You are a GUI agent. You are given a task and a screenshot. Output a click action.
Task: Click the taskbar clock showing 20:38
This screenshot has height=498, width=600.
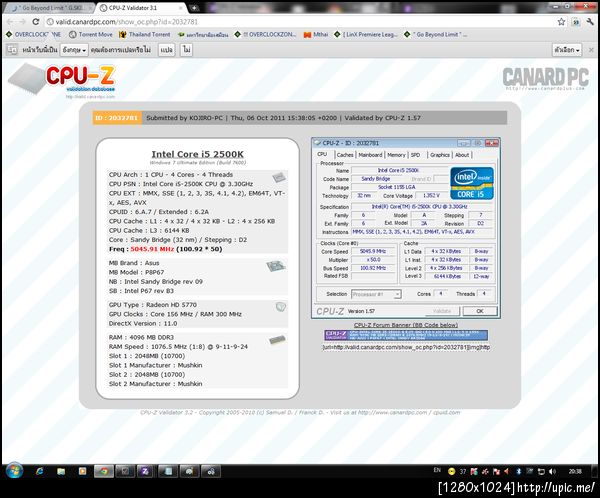click(x=575, y=472)
